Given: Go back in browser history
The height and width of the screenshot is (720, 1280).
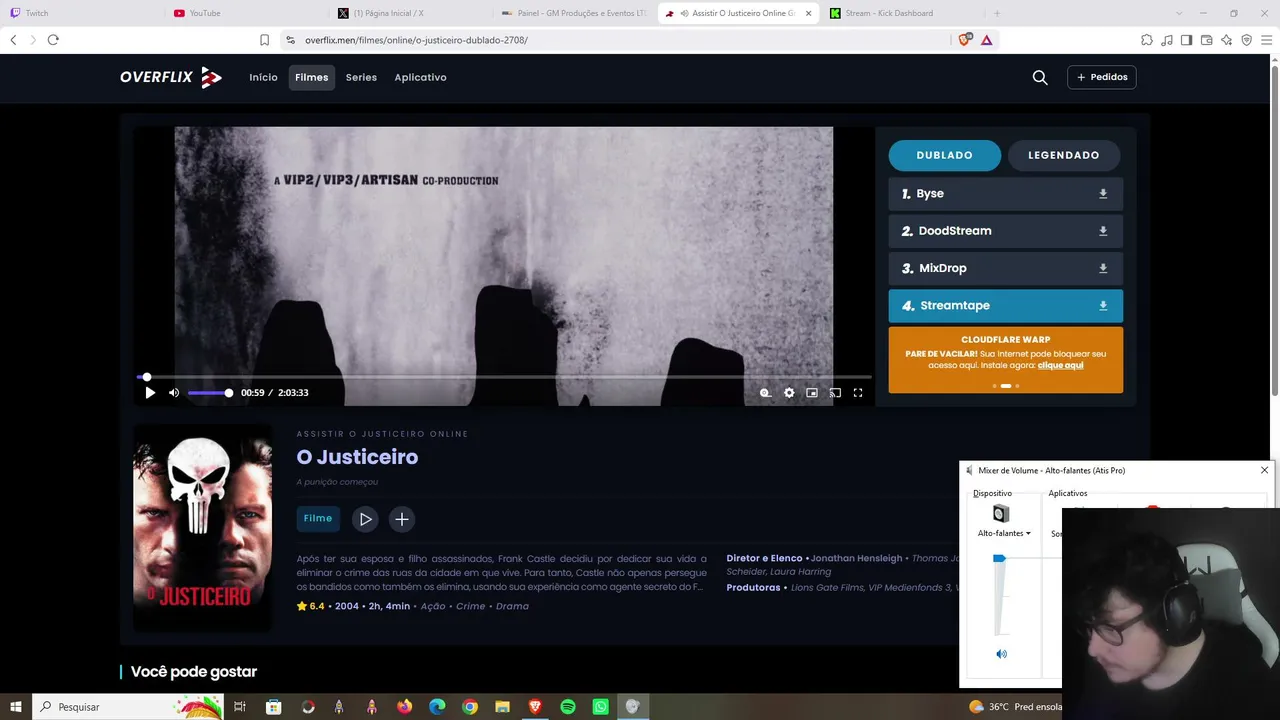Looking at the screenshot, I should tap(13, 40).
